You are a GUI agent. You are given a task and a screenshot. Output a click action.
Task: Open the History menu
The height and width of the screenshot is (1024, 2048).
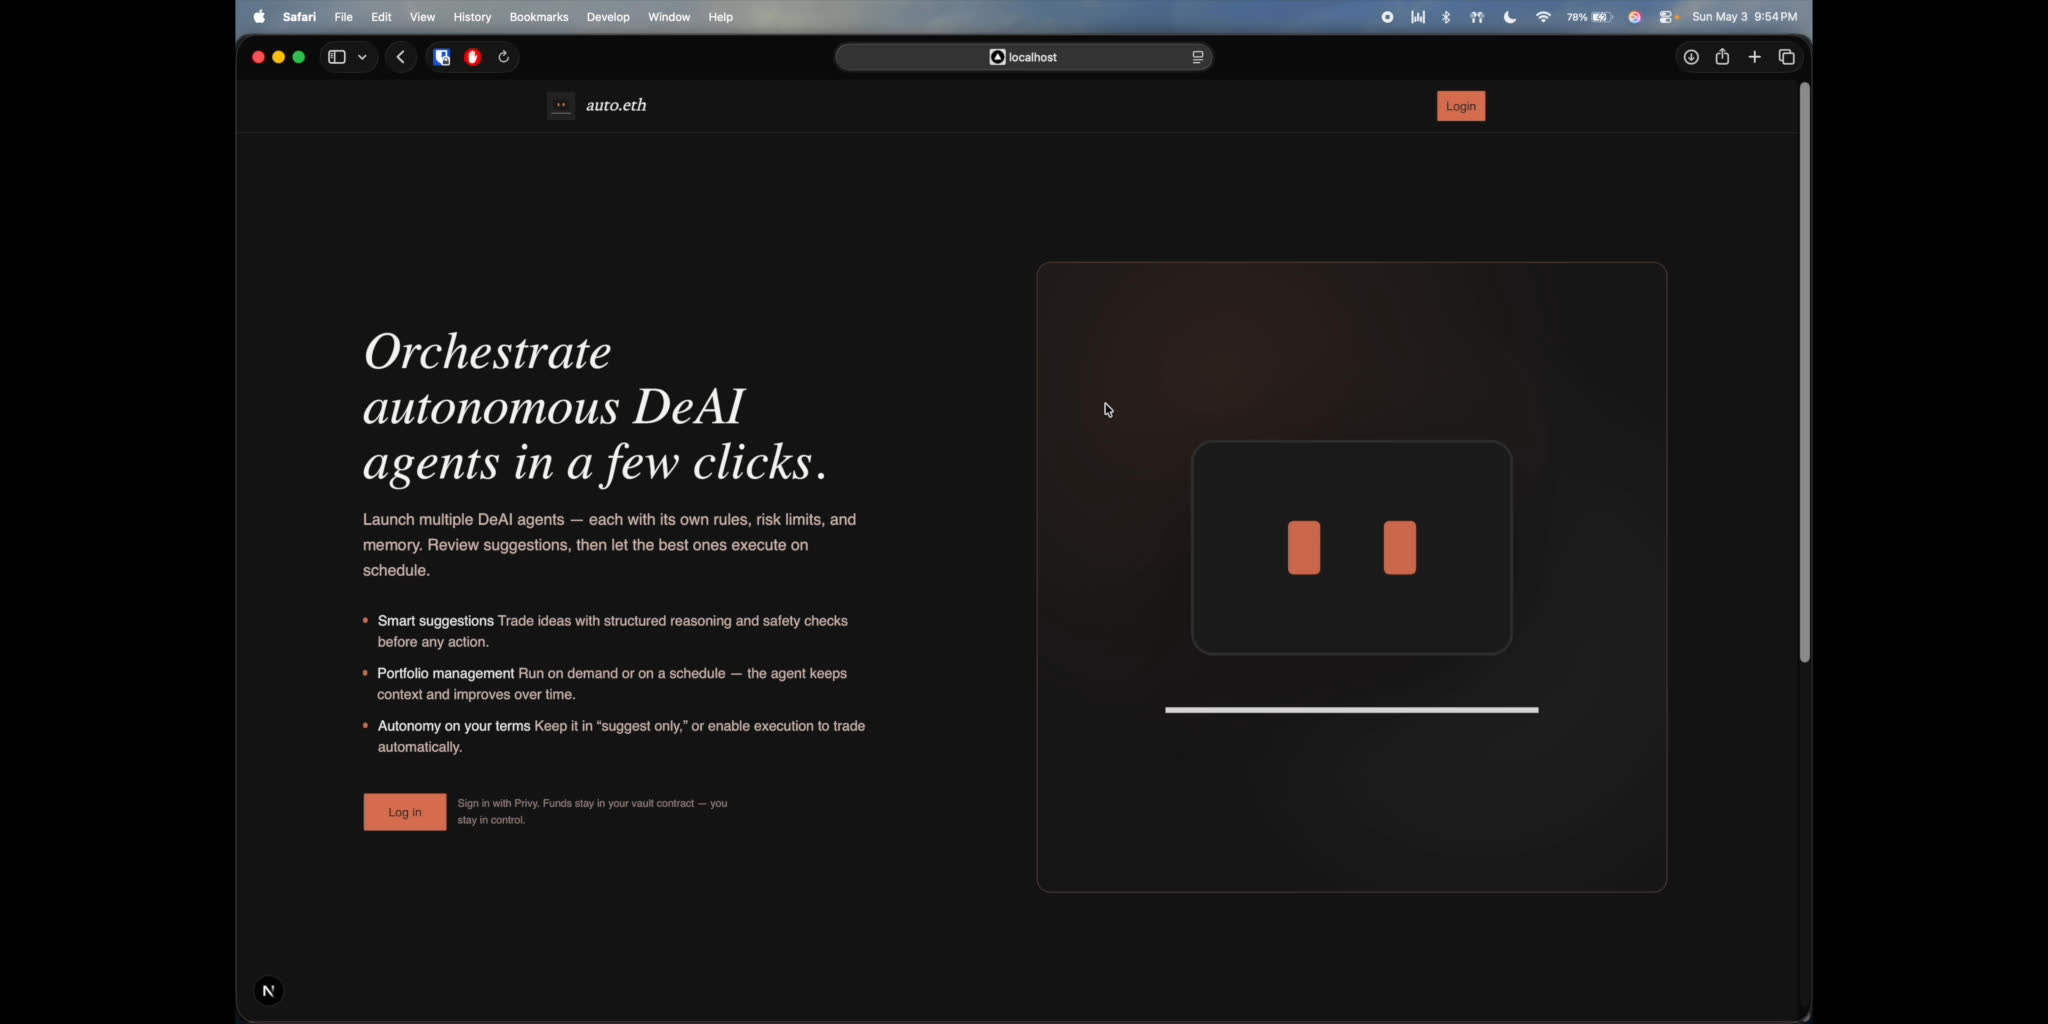pyautogui.click(x=472, y=17)
